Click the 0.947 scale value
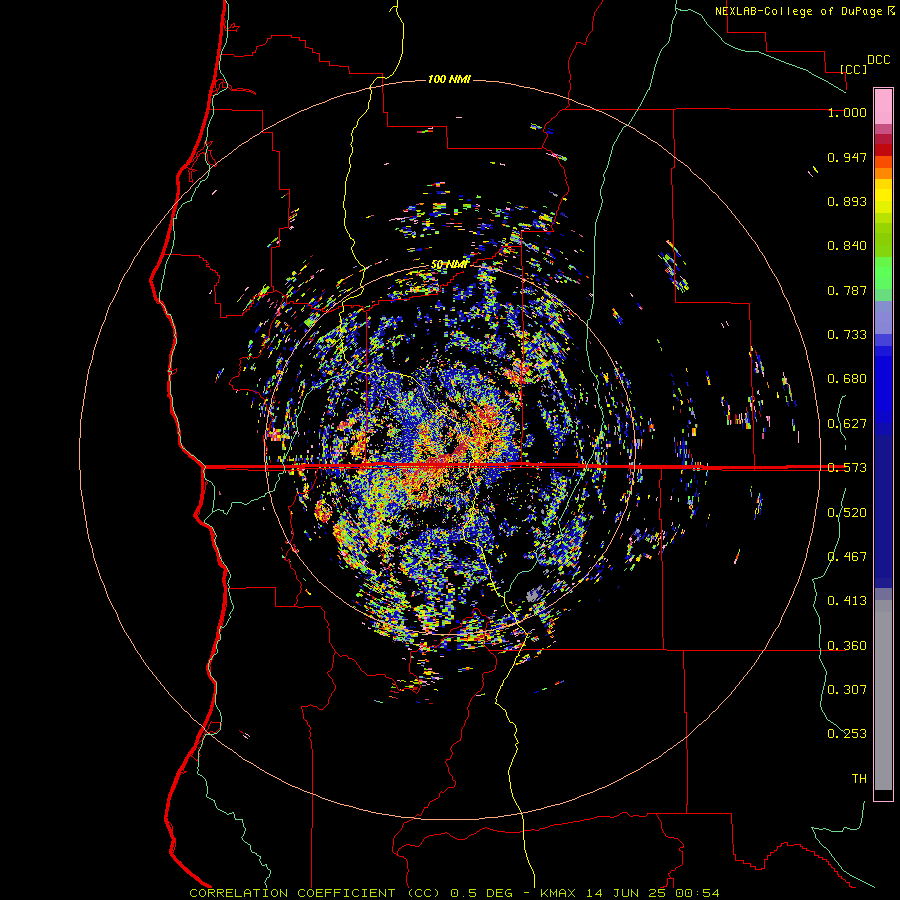The image size is (900, 900). [x=847, y=157]
